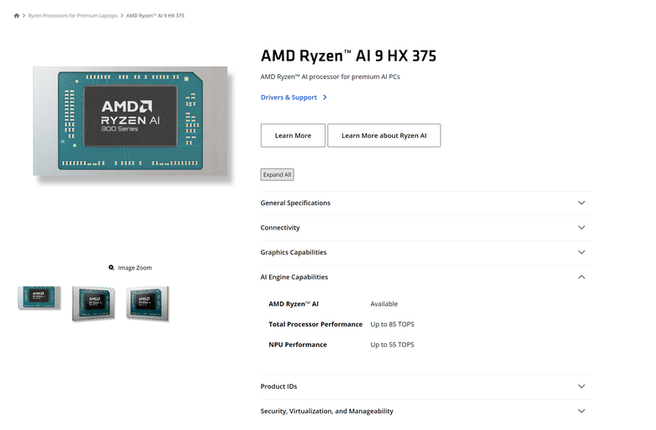Viewport: 656px width, 430px height.
Task: Click General Specifications chevron arrow
Action: (x=582, y=203)
